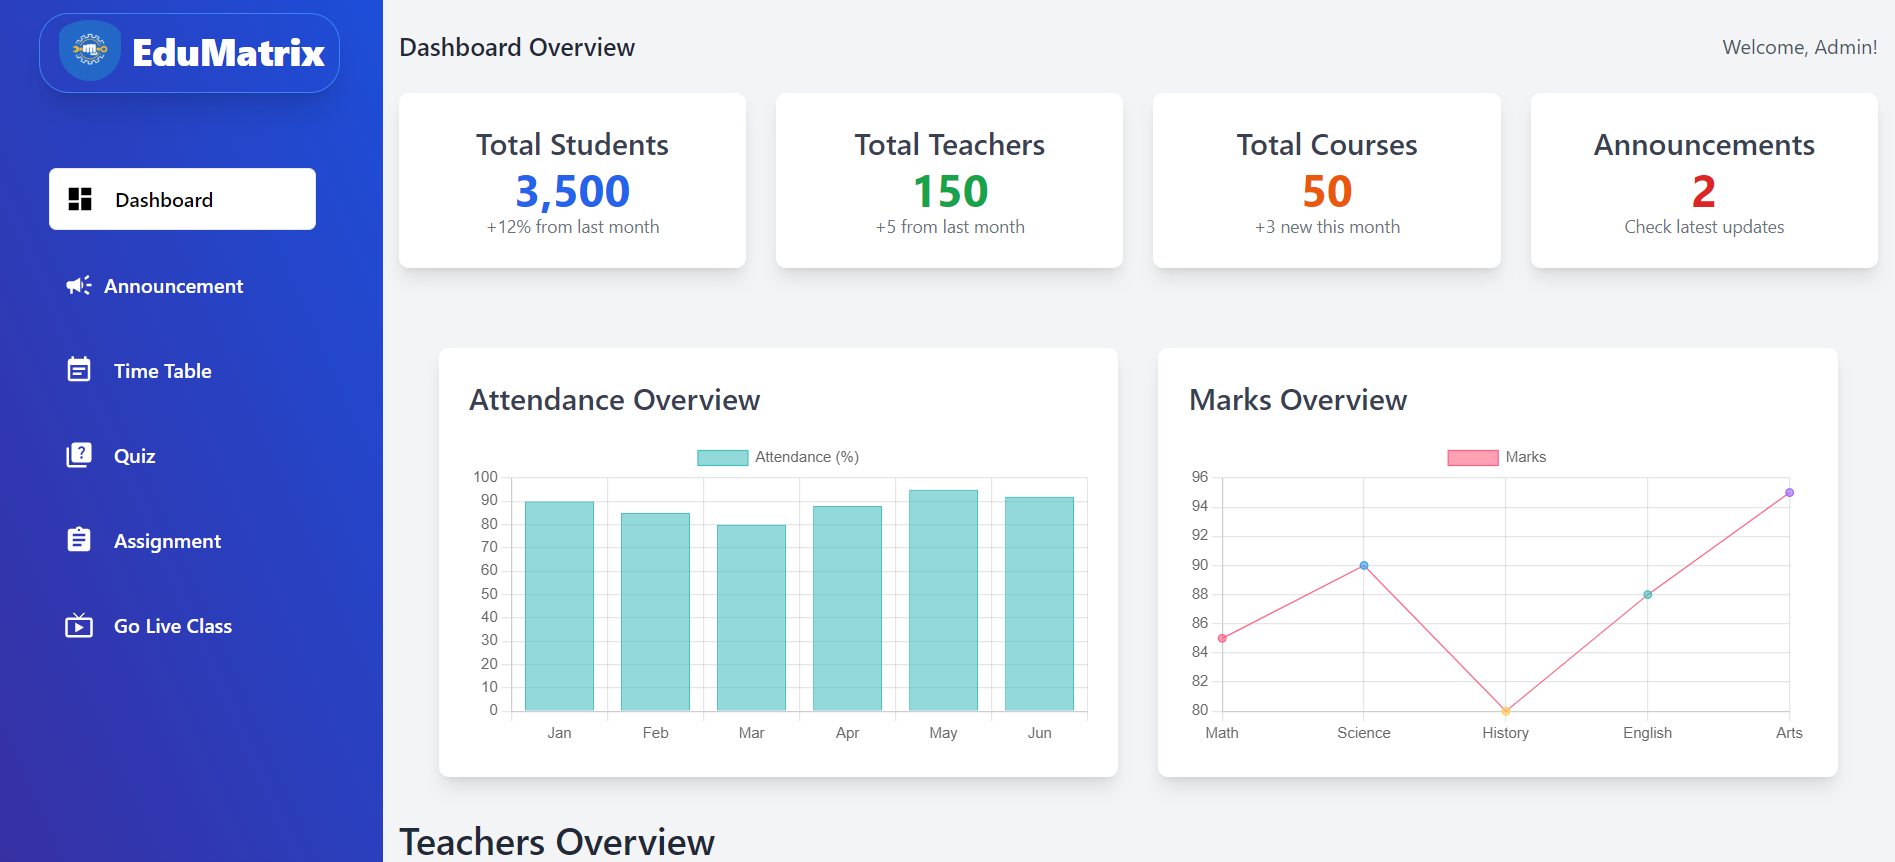Select the Dashboard sidebar button
This screenshot has height=862, width=1895.
click(182, 199)
